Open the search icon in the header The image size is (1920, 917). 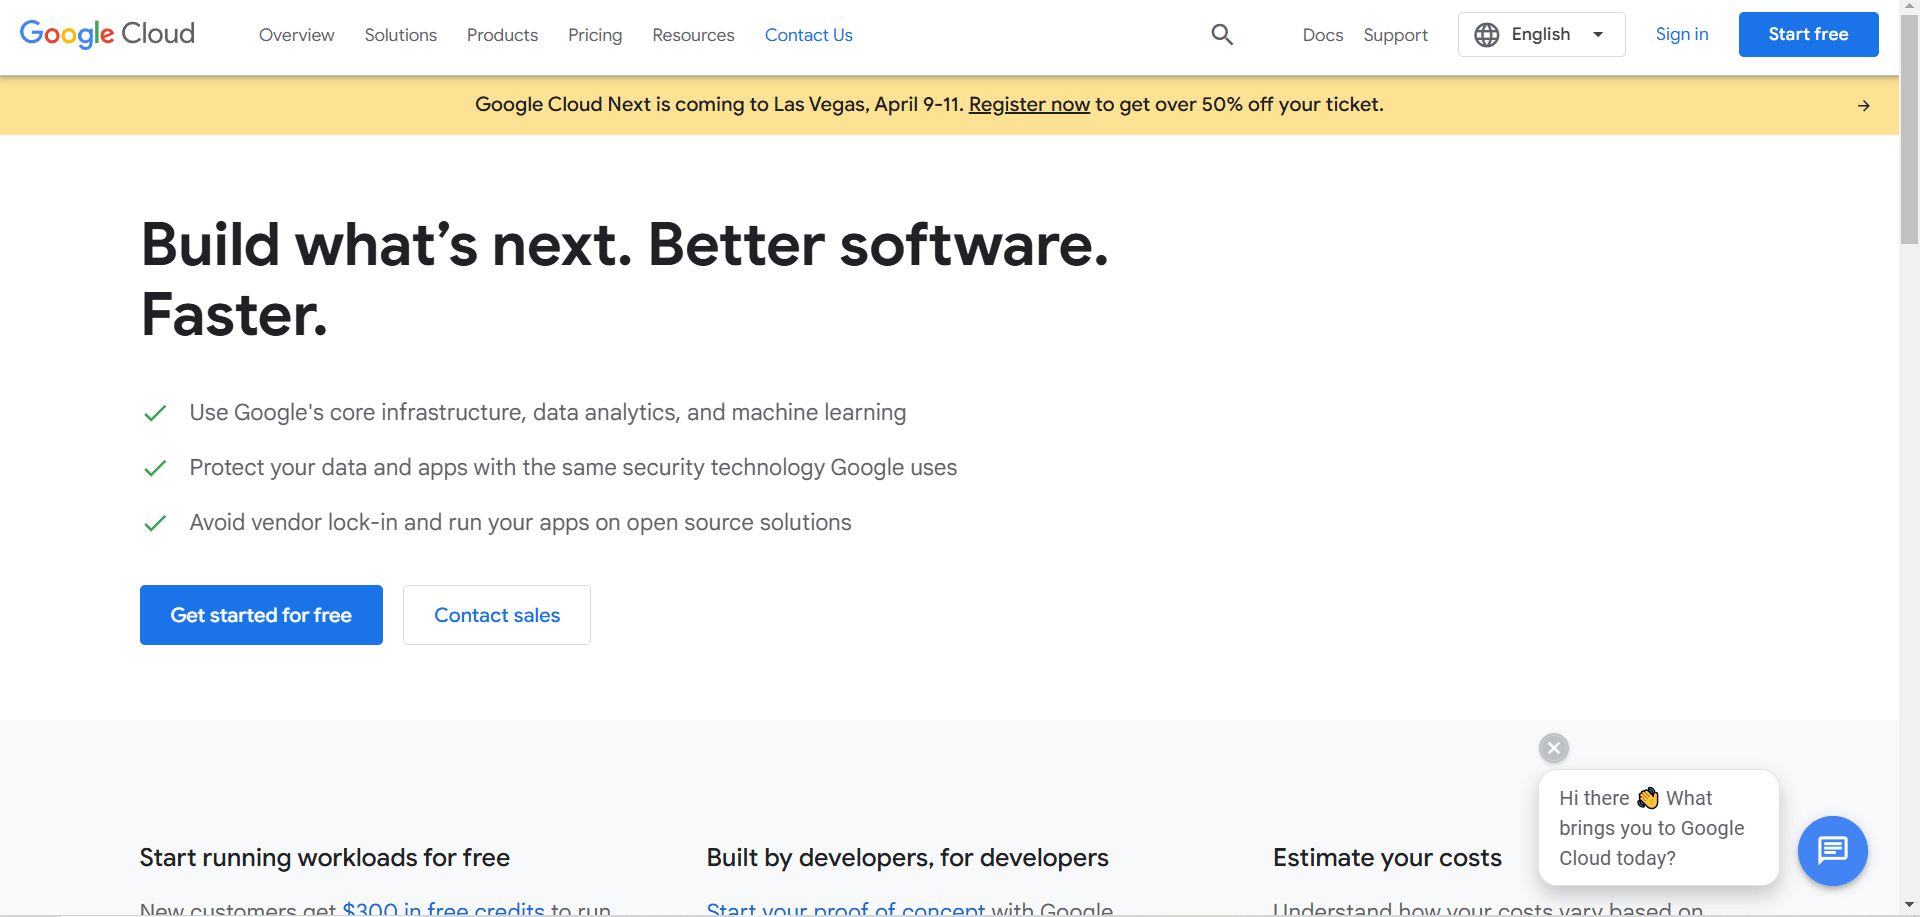1221,34
